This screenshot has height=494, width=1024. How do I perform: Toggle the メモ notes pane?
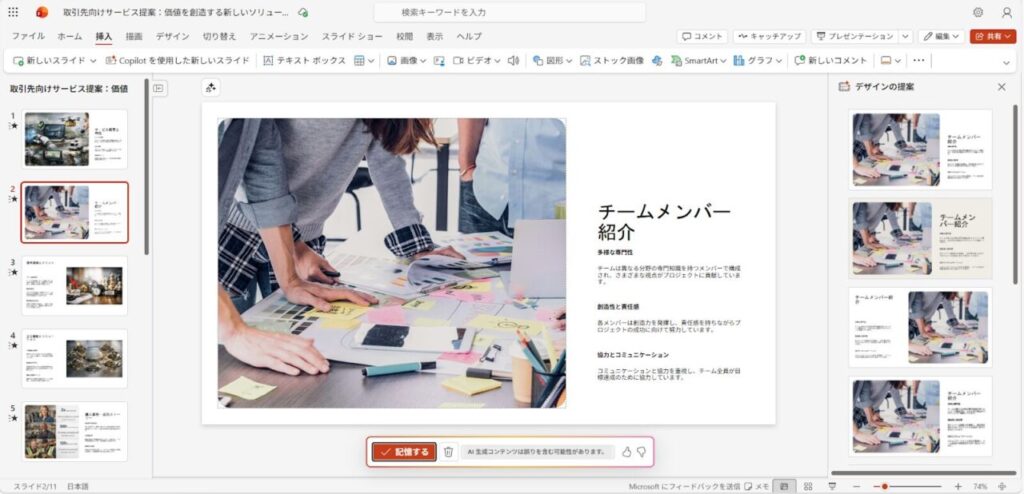click(756, 485)
